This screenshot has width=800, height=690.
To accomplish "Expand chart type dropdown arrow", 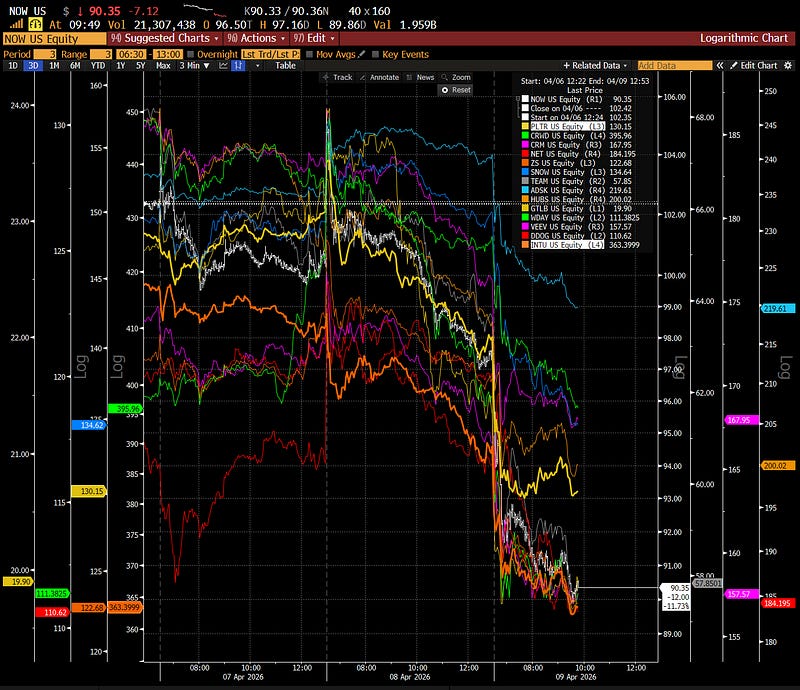I will (258, 65).
